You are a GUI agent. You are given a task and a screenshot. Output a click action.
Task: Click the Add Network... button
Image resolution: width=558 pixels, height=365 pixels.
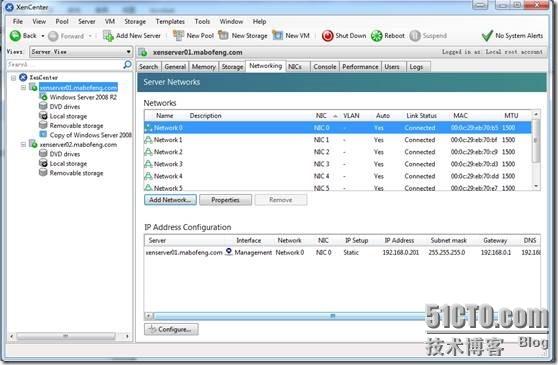pyautogui.click(x=170, y=200)
